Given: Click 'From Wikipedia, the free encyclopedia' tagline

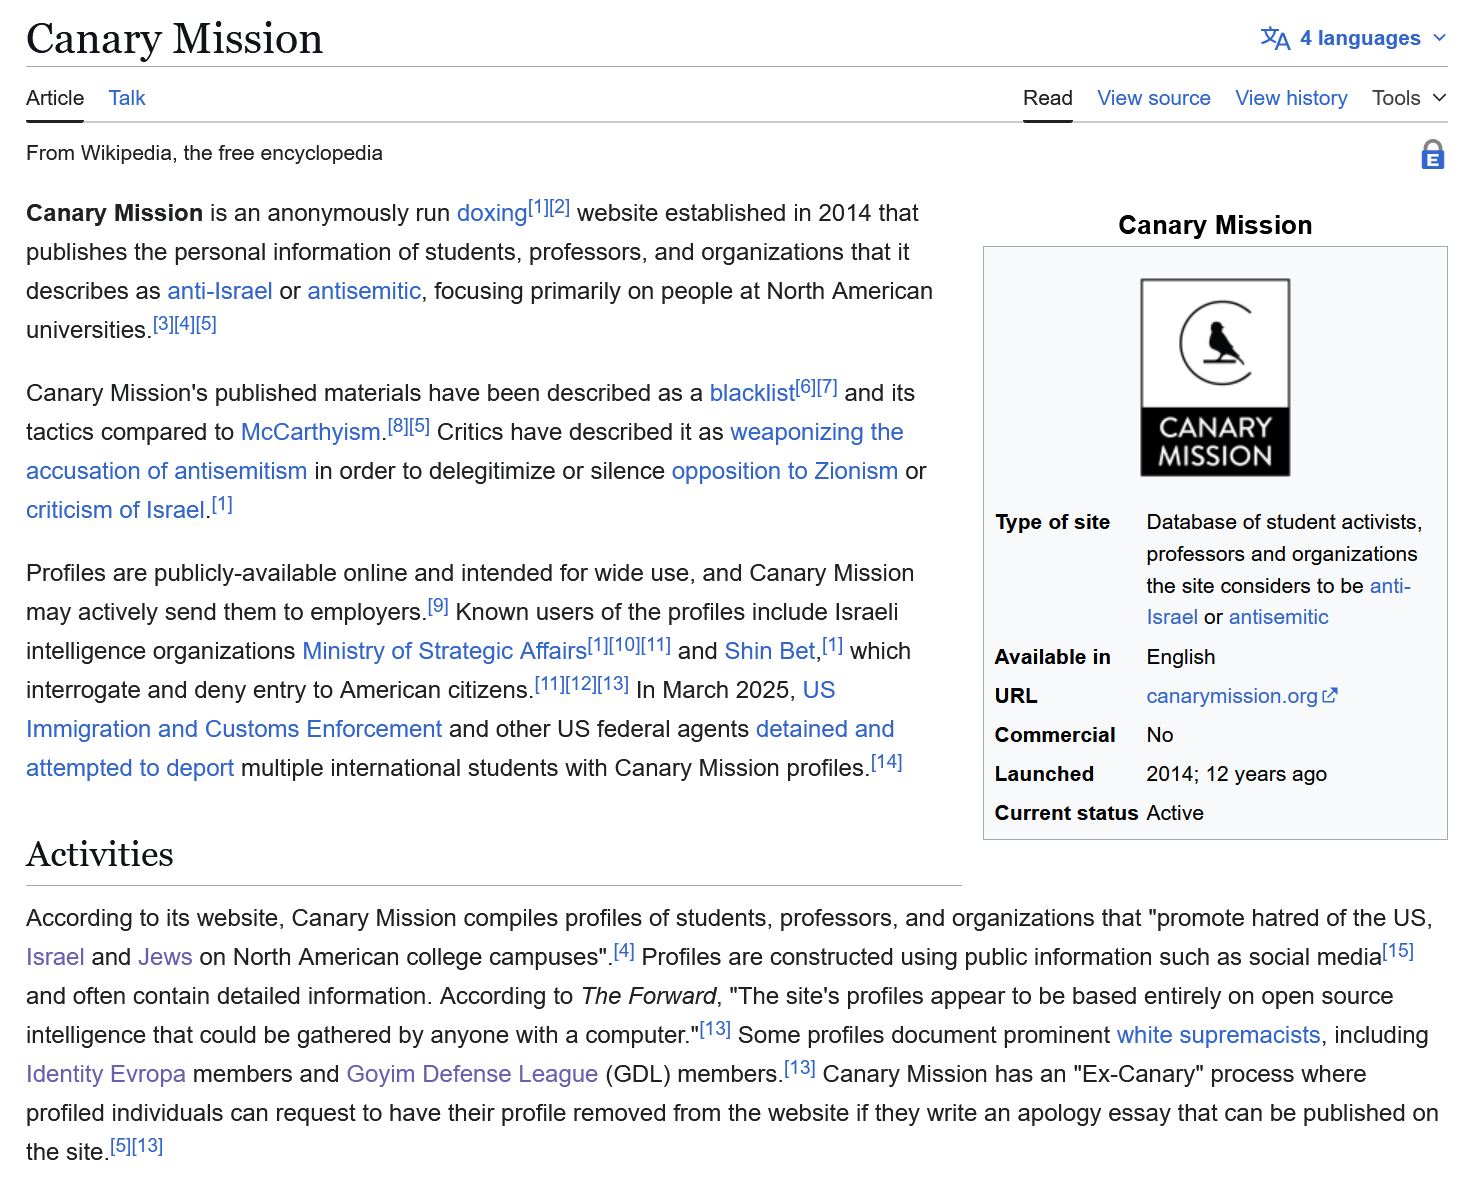Looking at the screenshot, I should [x=204, y=153].
